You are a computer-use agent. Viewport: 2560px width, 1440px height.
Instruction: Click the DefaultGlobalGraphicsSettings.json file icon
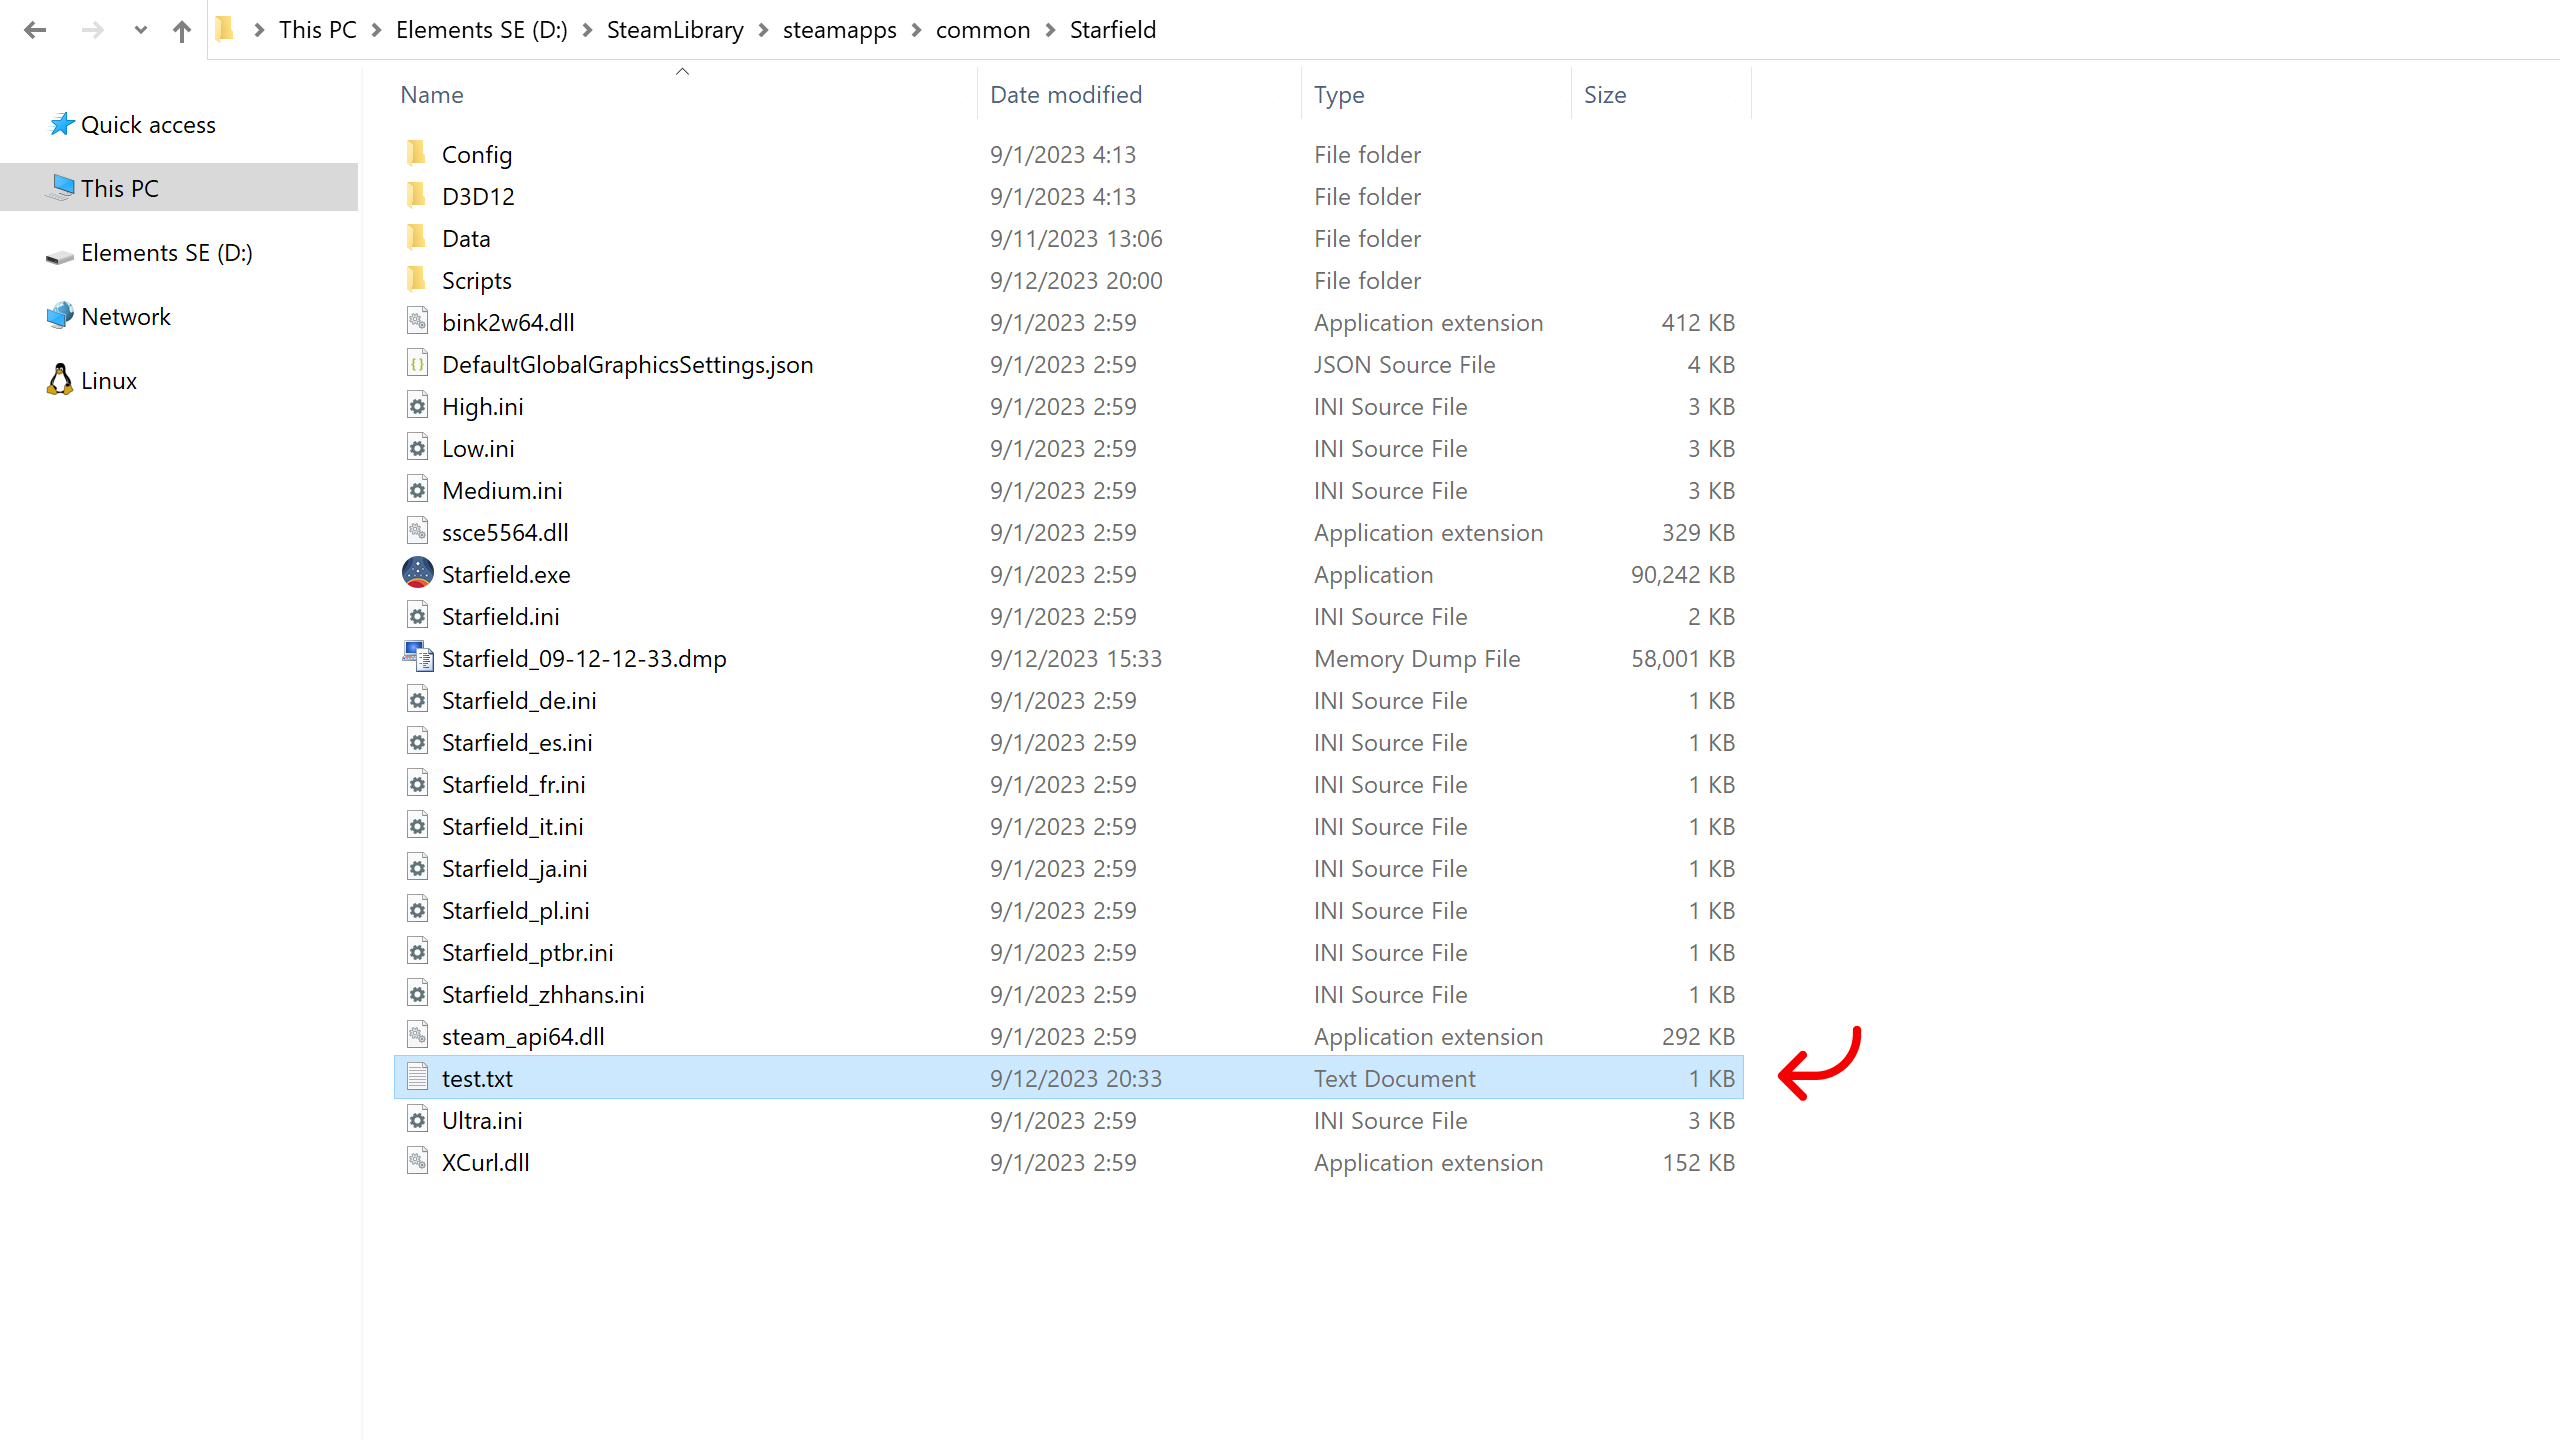click(417, 364)
